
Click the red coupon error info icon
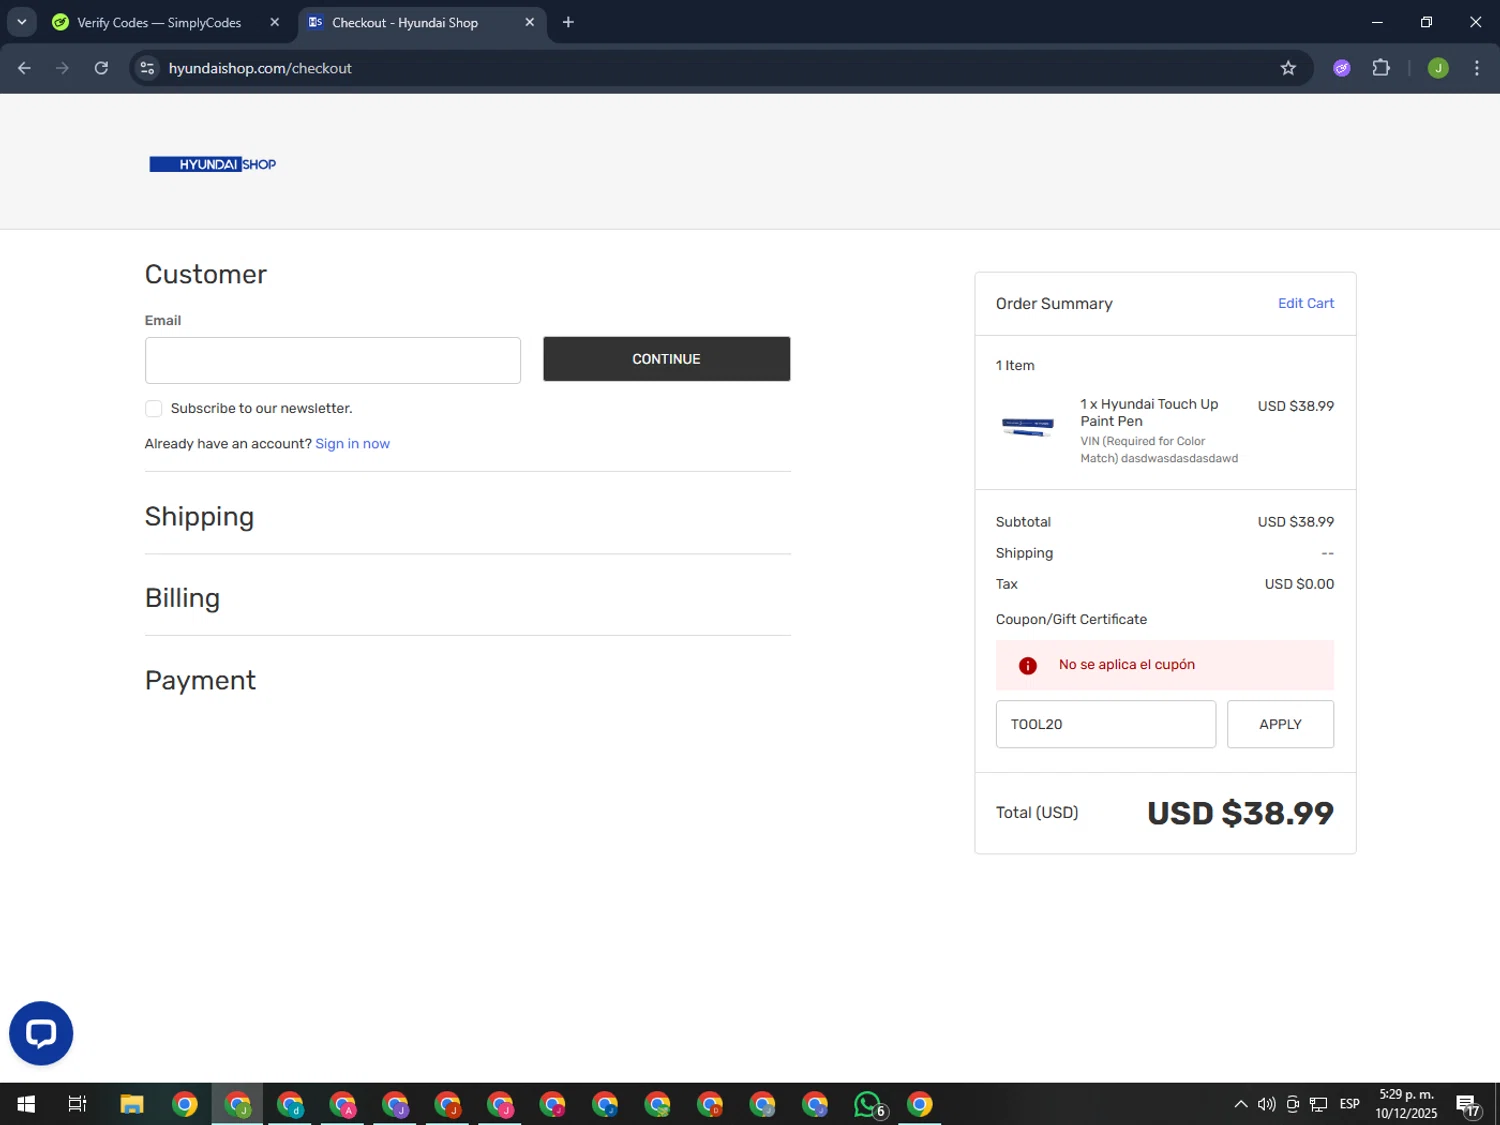[1027, 666]
